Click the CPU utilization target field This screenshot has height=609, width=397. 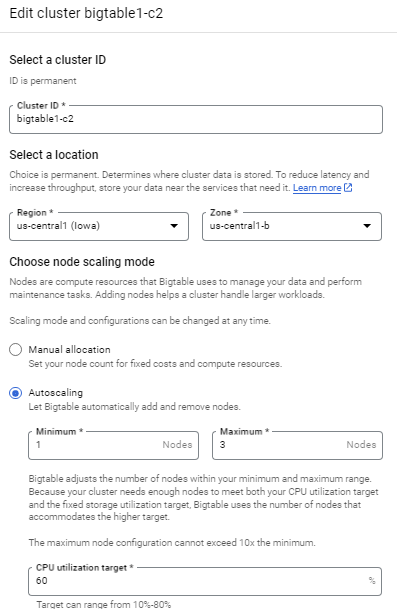click(205, 581)
